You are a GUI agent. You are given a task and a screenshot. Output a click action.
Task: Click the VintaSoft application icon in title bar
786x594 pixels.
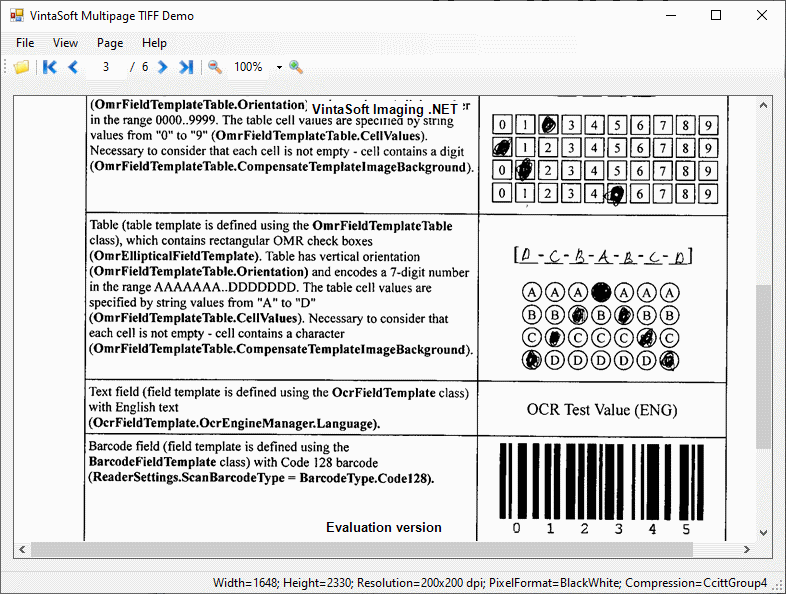17,16
